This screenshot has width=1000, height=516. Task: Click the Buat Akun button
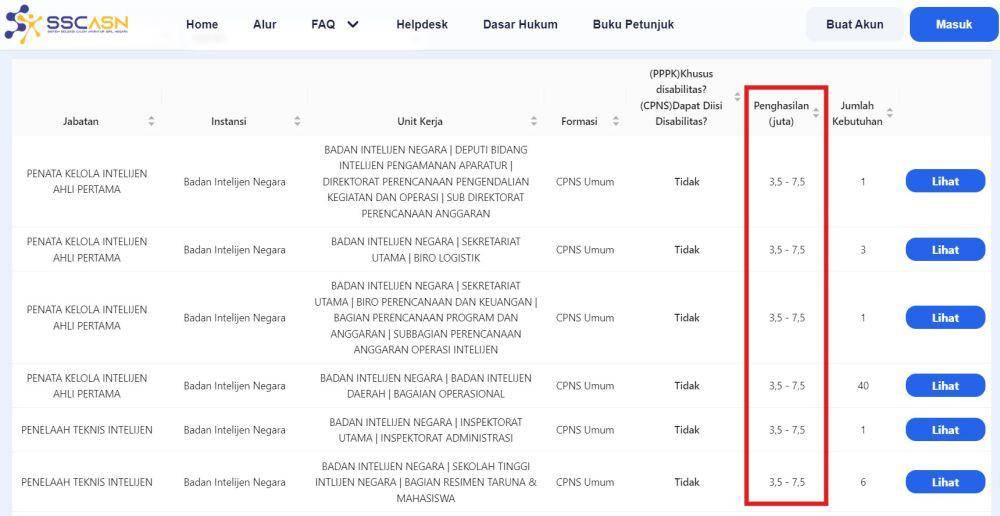[855, 24]
